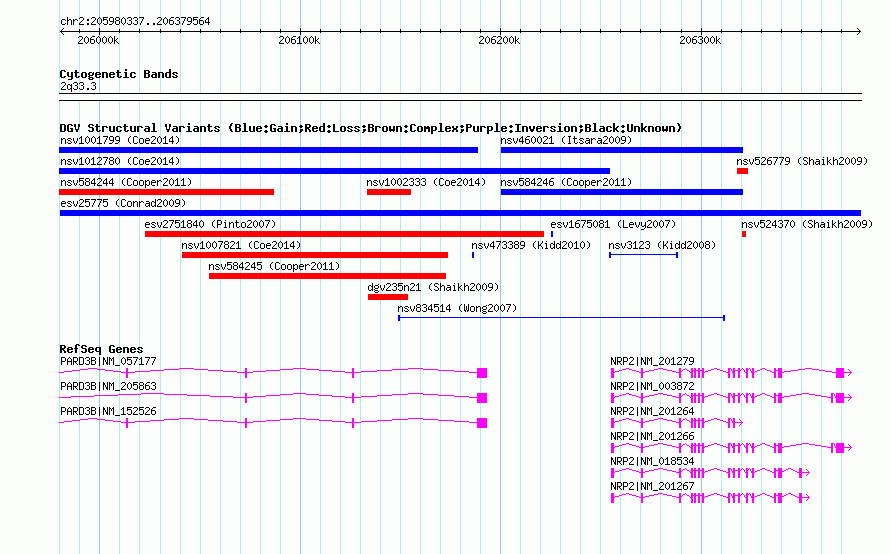Open the NRP2|NM_201266 transcript label
Viewport: 890px width, 554px height.
pos(652,436)
